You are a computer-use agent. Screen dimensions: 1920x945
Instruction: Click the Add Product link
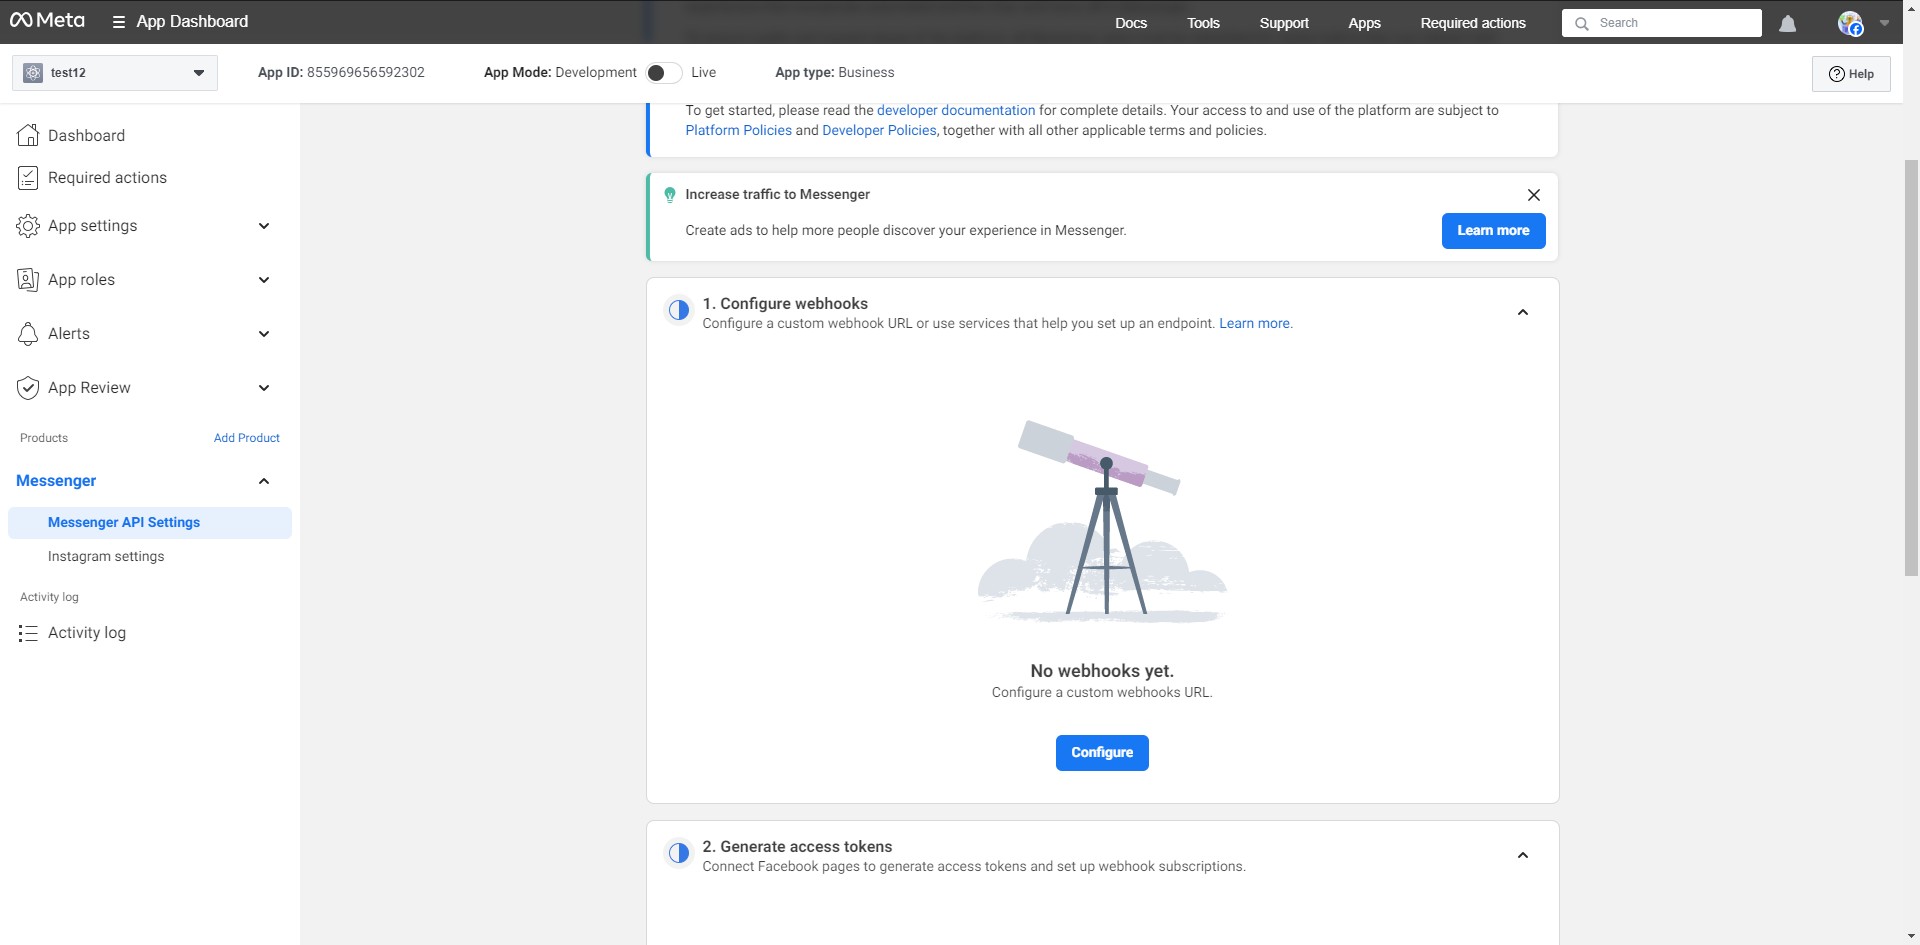point(246,438)
